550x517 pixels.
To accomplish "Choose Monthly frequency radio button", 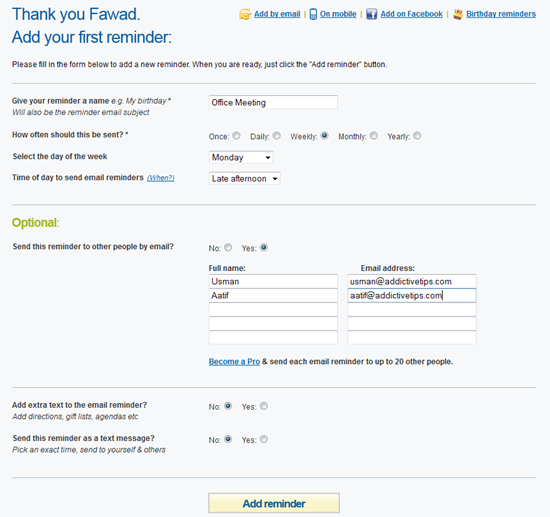I will pos(374,135).
